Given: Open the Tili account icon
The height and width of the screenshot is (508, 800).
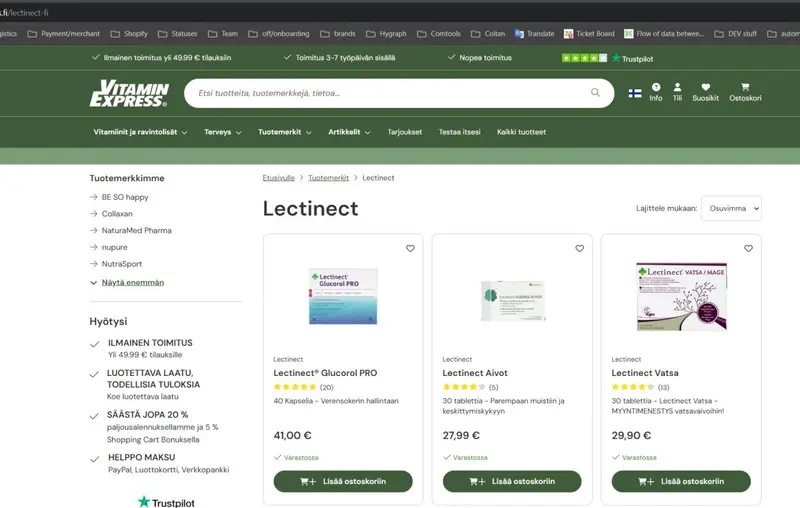Looking at the screenshot, I should tap(677, 92).
